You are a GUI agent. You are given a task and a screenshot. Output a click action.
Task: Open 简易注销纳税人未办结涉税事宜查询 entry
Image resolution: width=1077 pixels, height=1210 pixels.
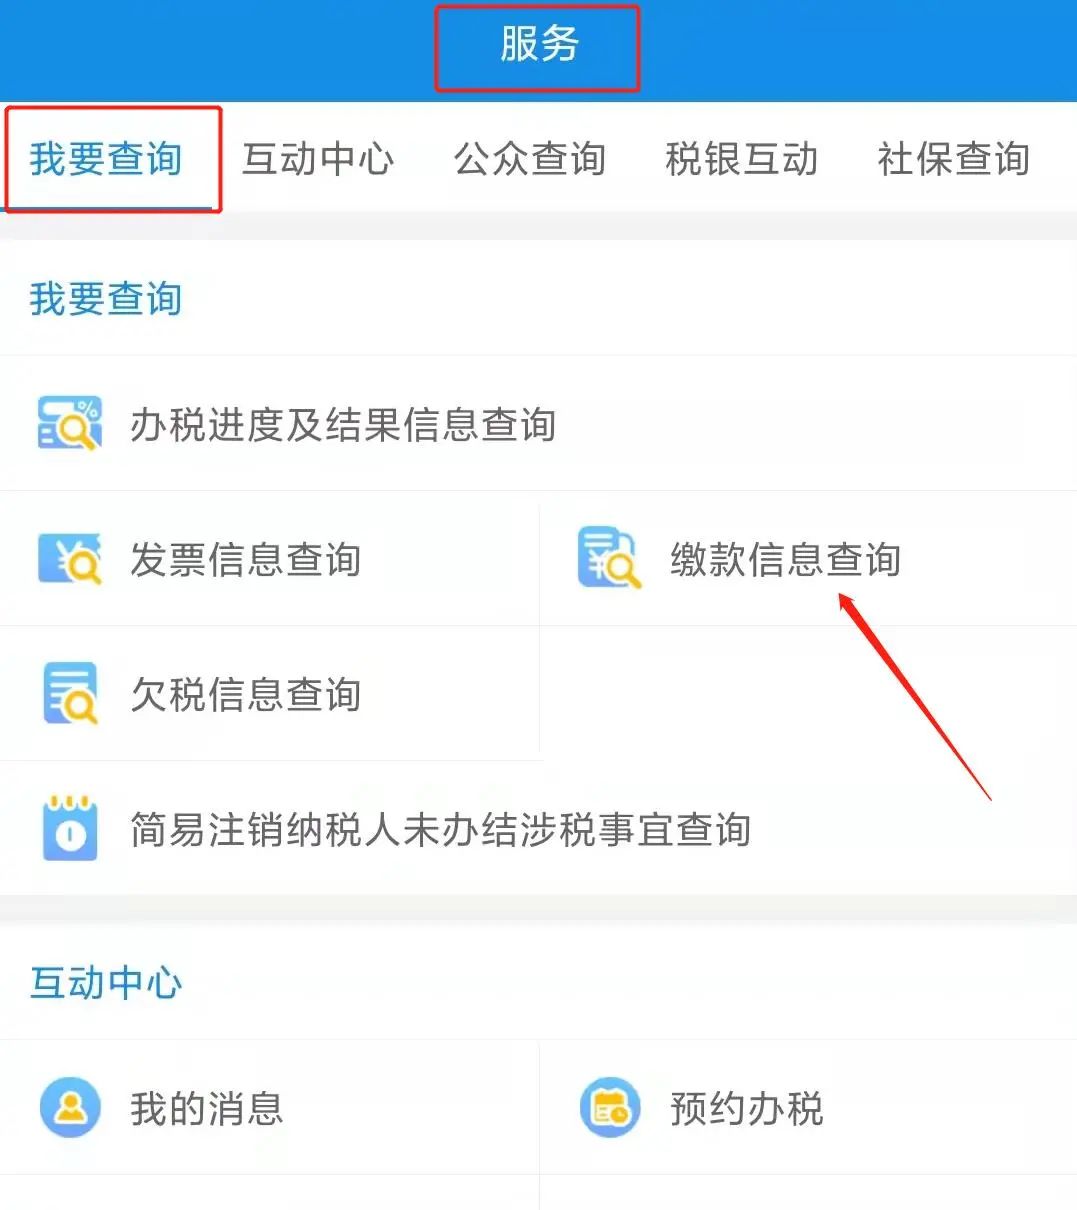click(441, 829)
